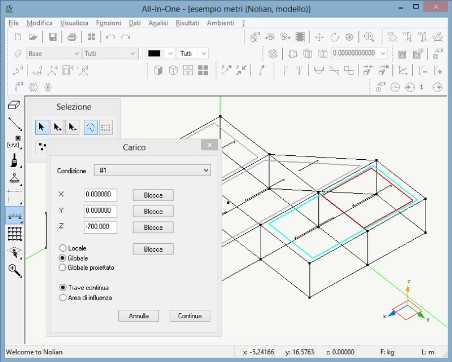The image size is (452, 362).
Task: Click the black color swatch
Action: (x=154, y=53)
